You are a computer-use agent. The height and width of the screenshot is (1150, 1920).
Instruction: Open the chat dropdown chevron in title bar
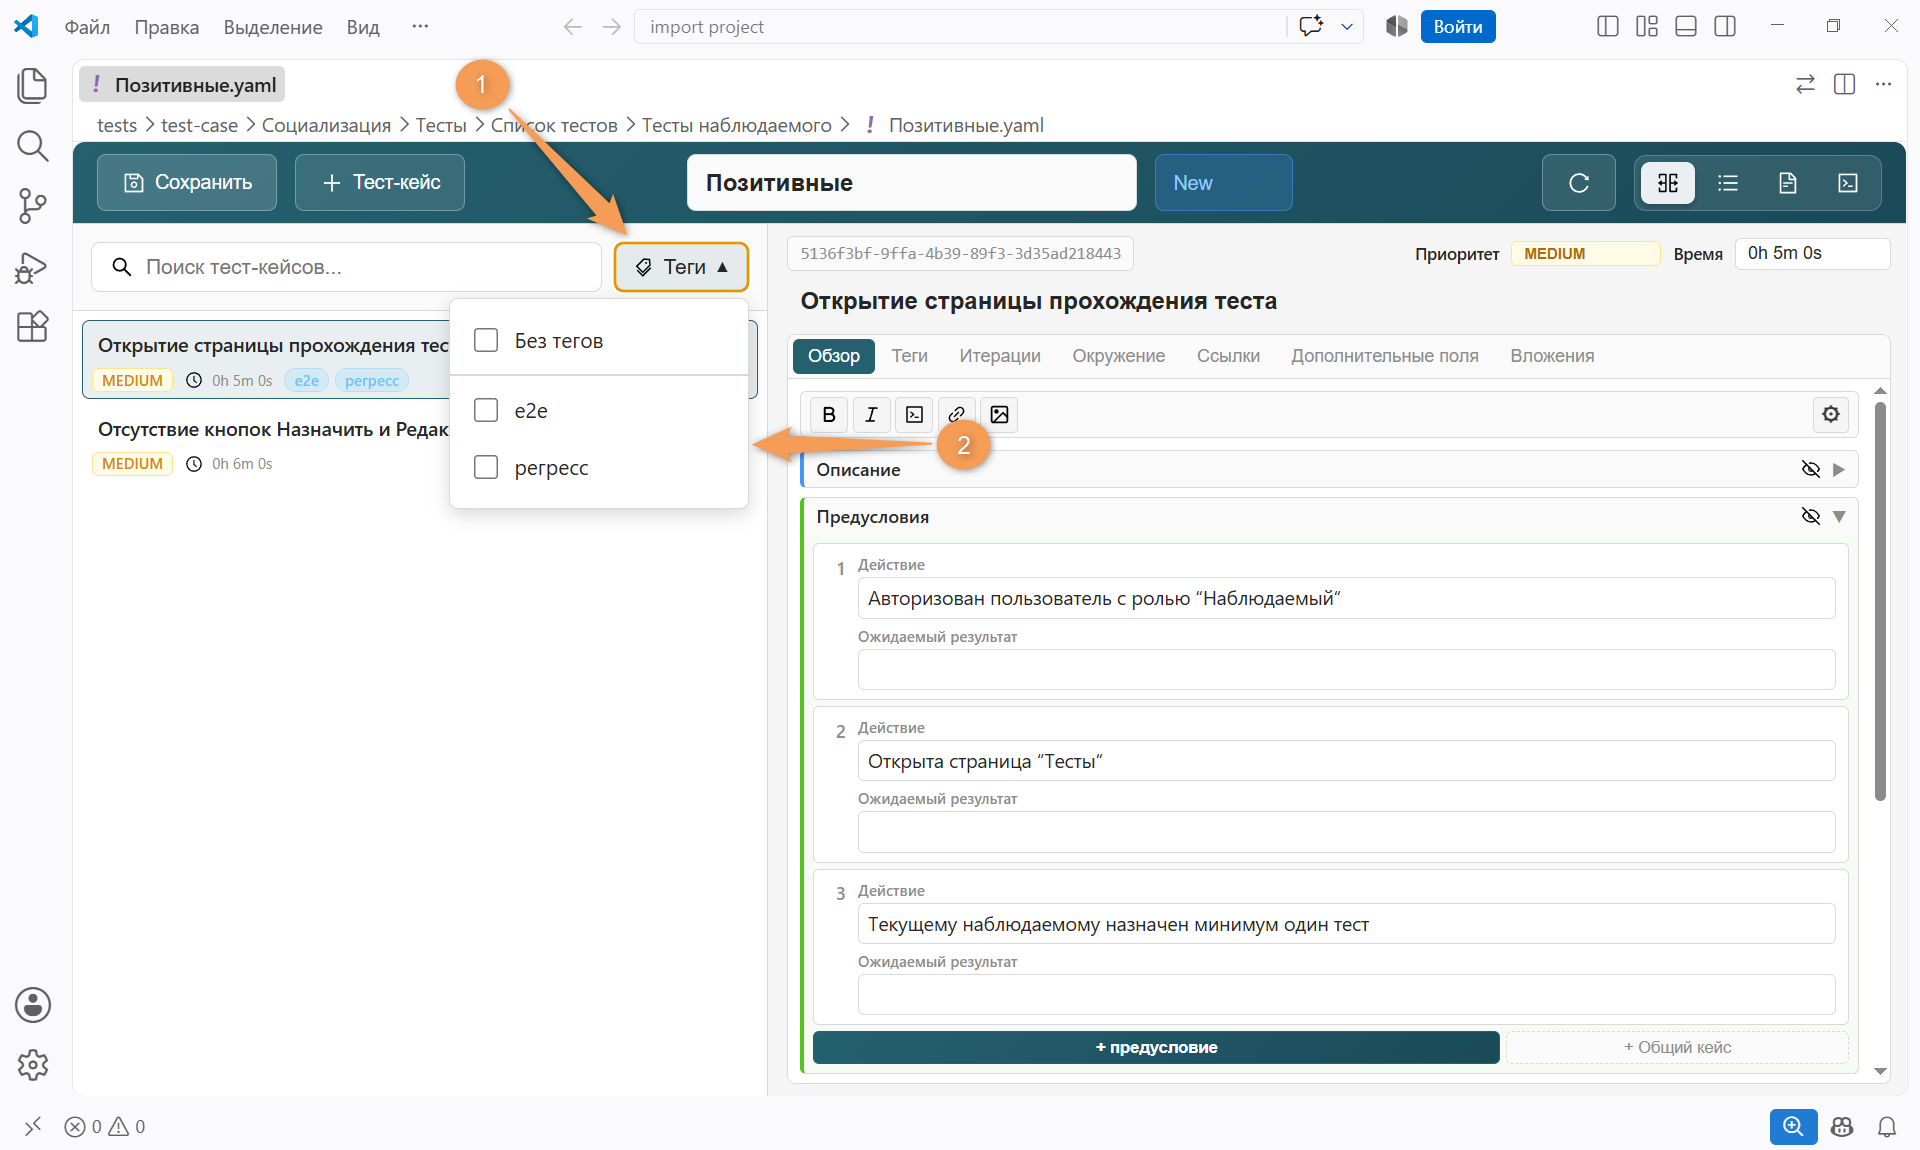point(1347,27)
